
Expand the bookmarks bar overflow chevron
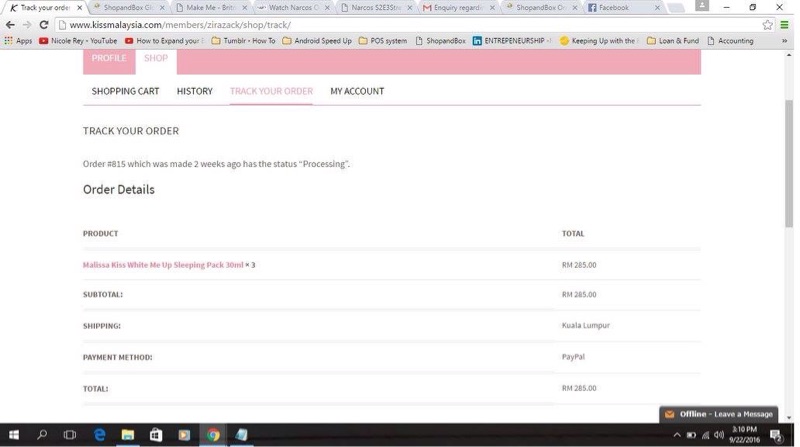[784, 41]
